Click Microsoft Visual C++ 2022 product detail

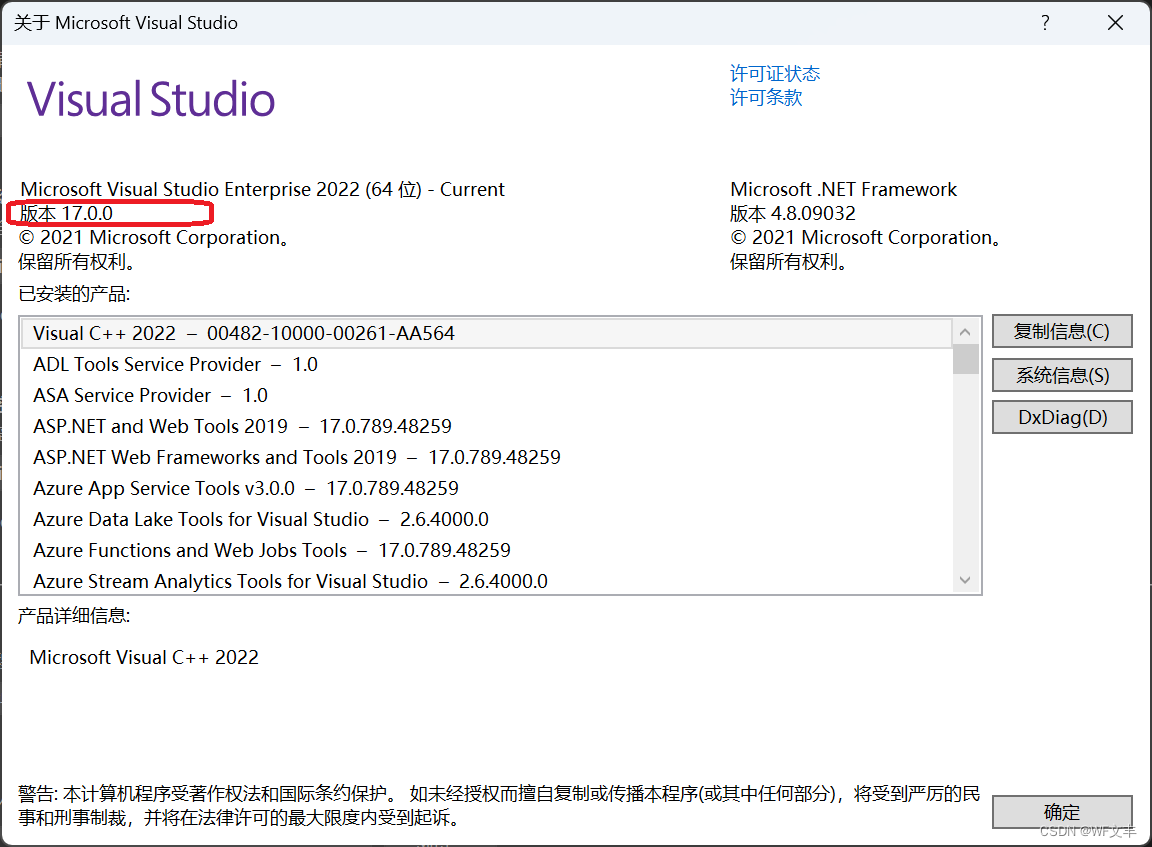[144, 657]
